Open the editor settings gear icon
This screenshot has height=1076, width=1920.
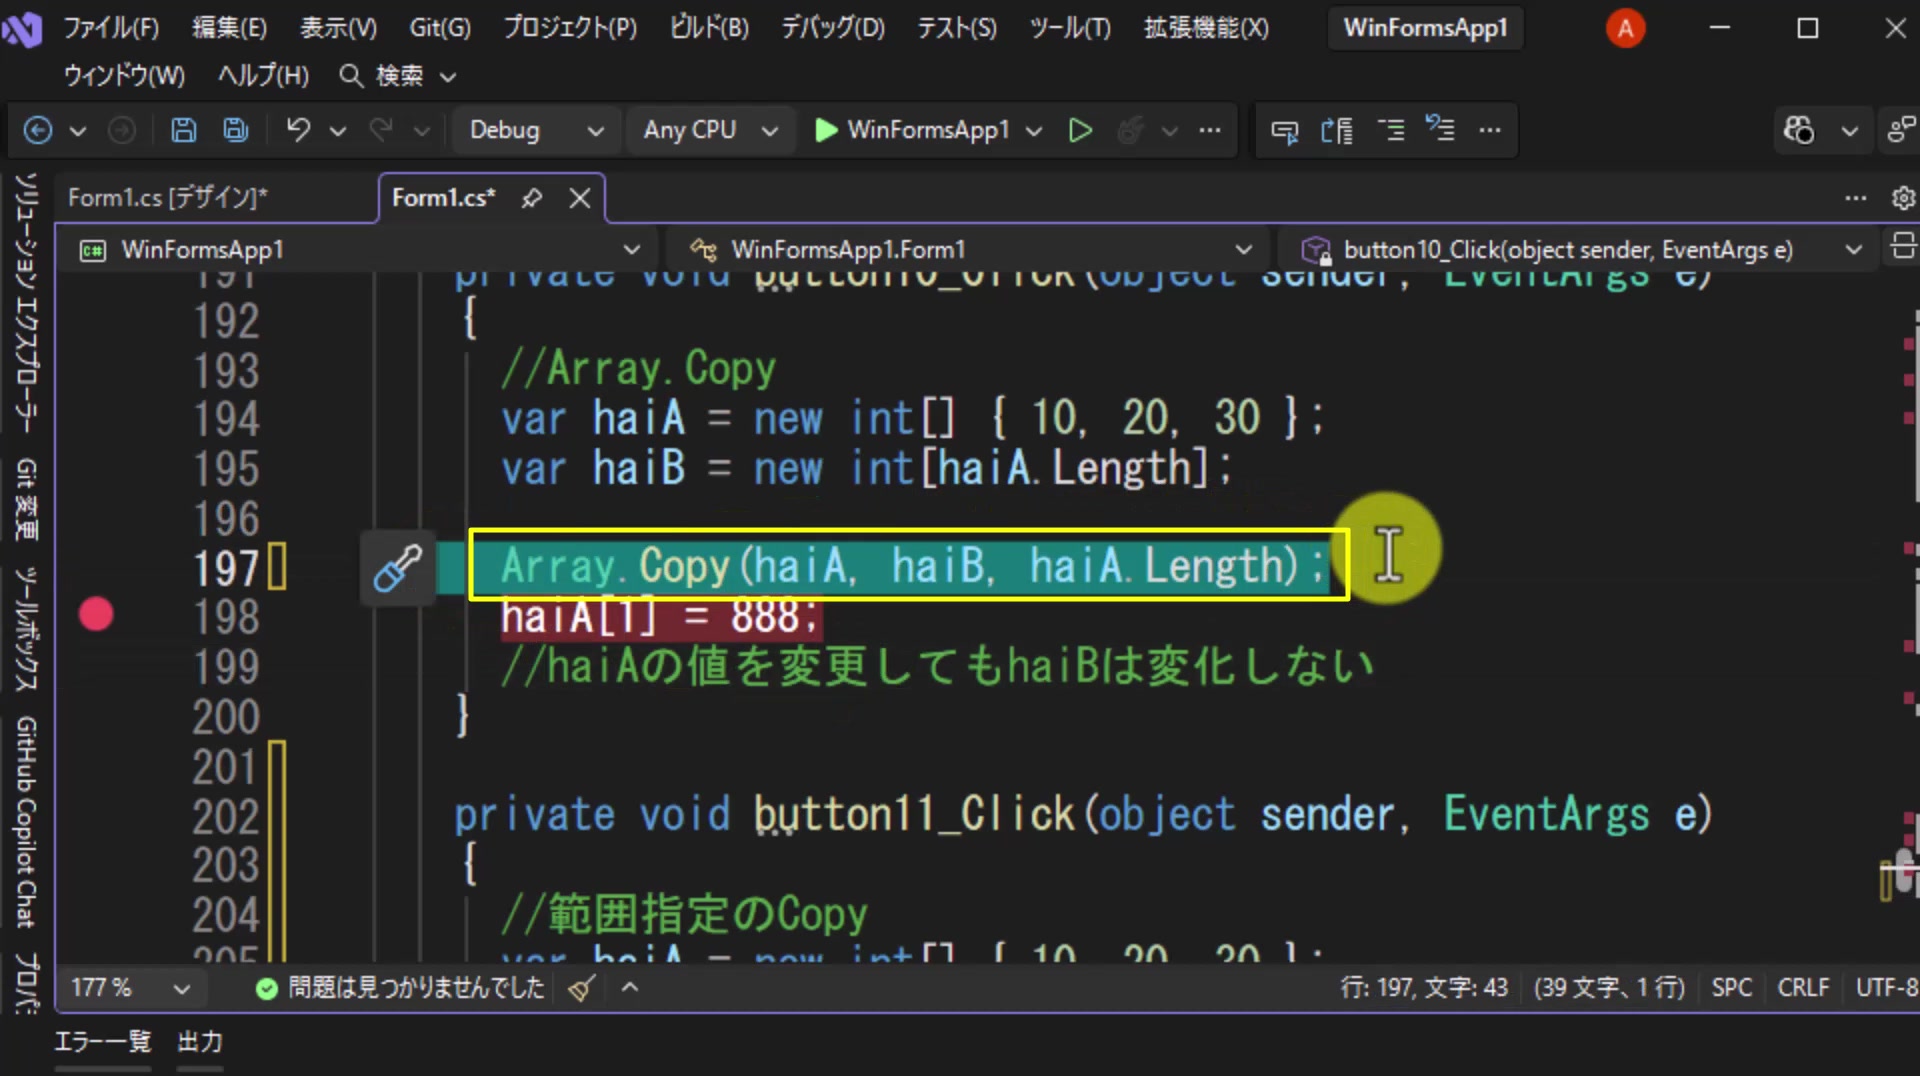(1903, 198)
